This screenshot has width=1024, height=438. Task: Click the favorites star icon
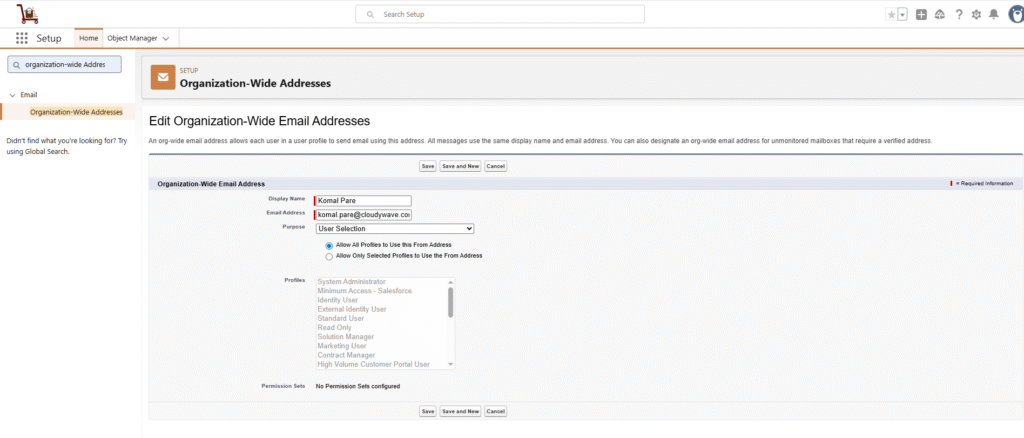point(891,15)
